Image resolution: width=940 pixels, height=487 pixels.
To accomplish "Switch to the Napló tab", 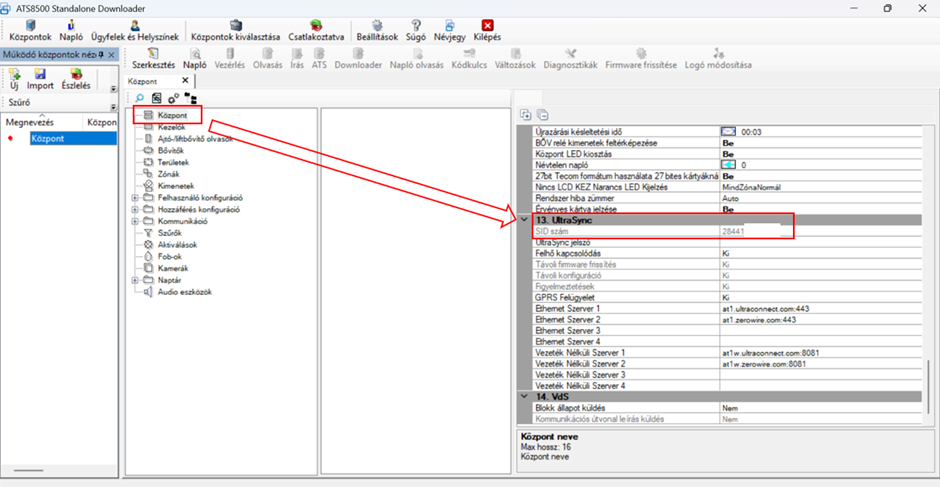I will pyautogui.click(x=194, y=64).
